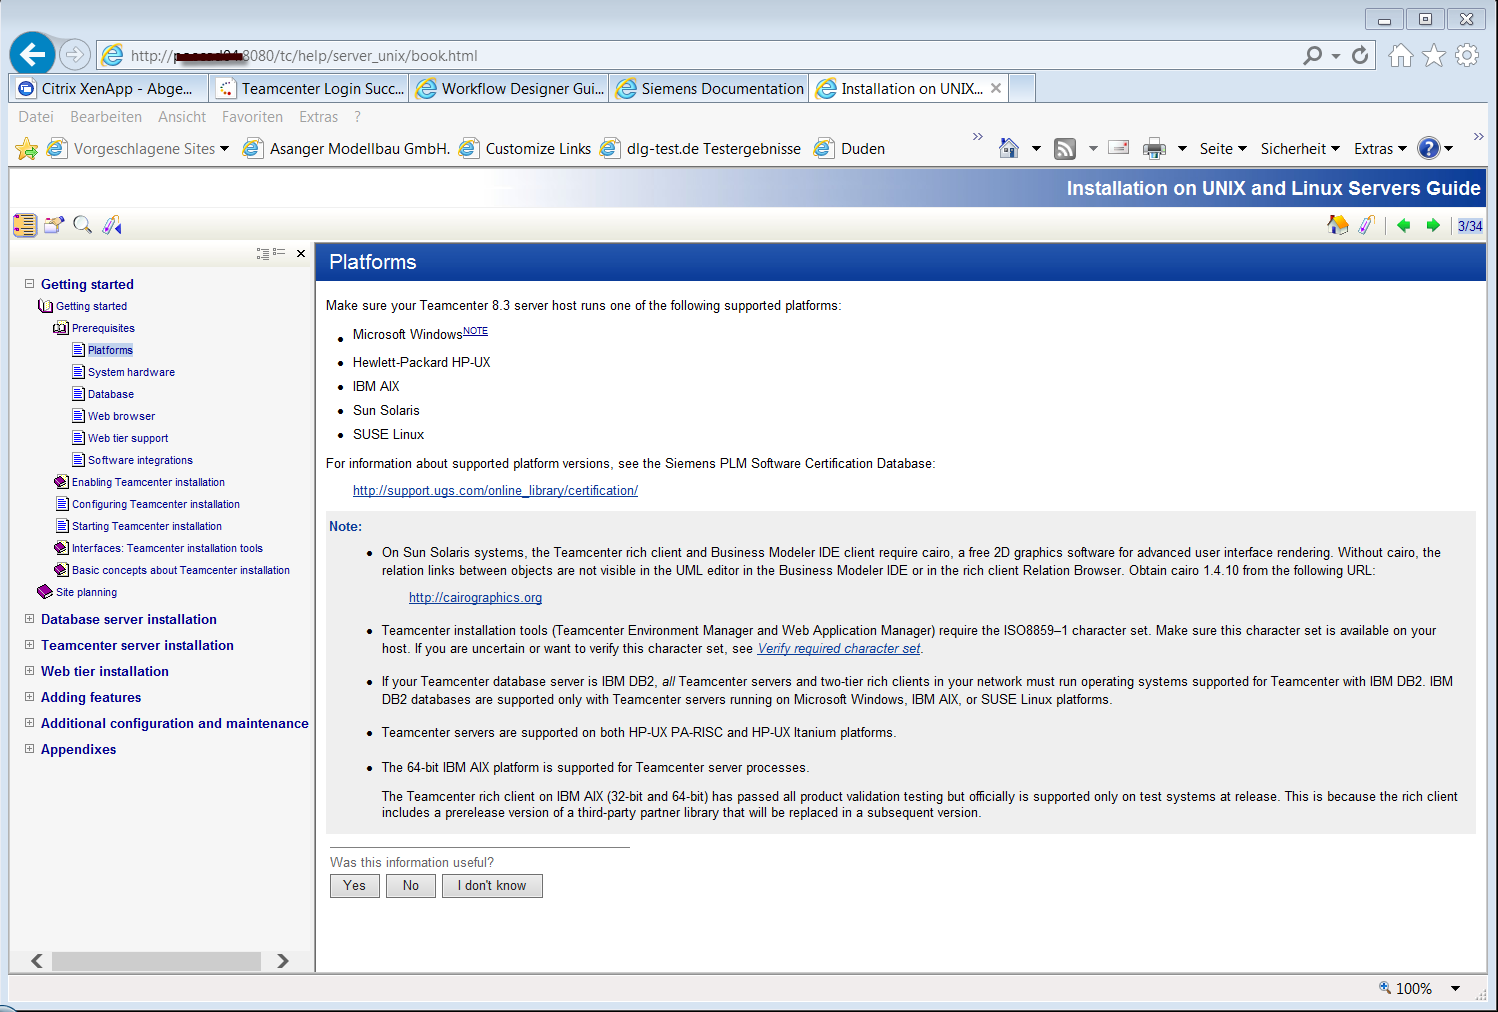Go back using the browser Back arrow
1498x1012 pixels.
tap(32, 54)
